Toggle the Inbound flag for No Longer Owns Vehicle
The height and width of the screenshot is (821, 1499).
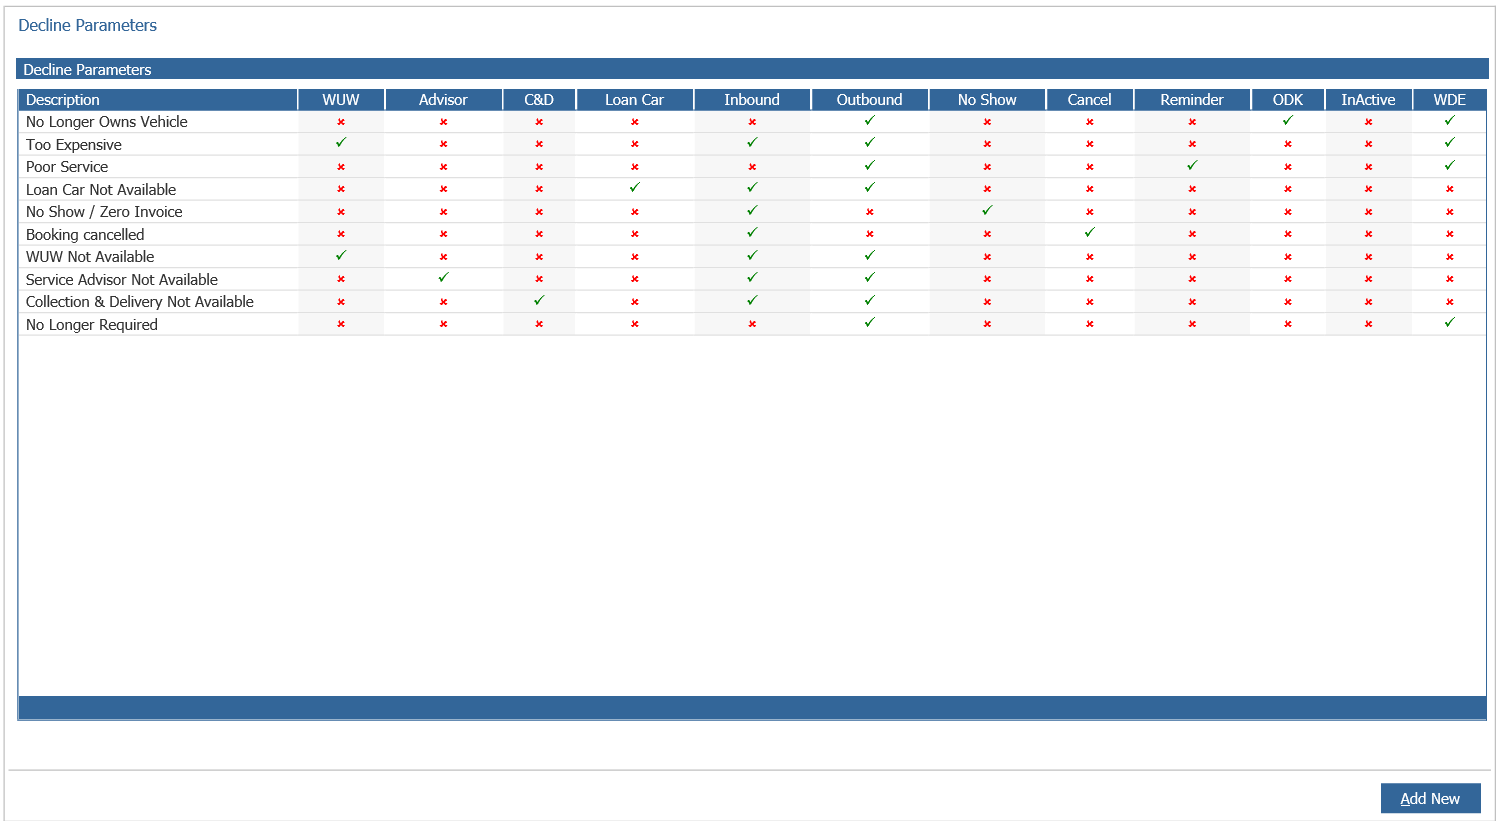tap(752, 122)
